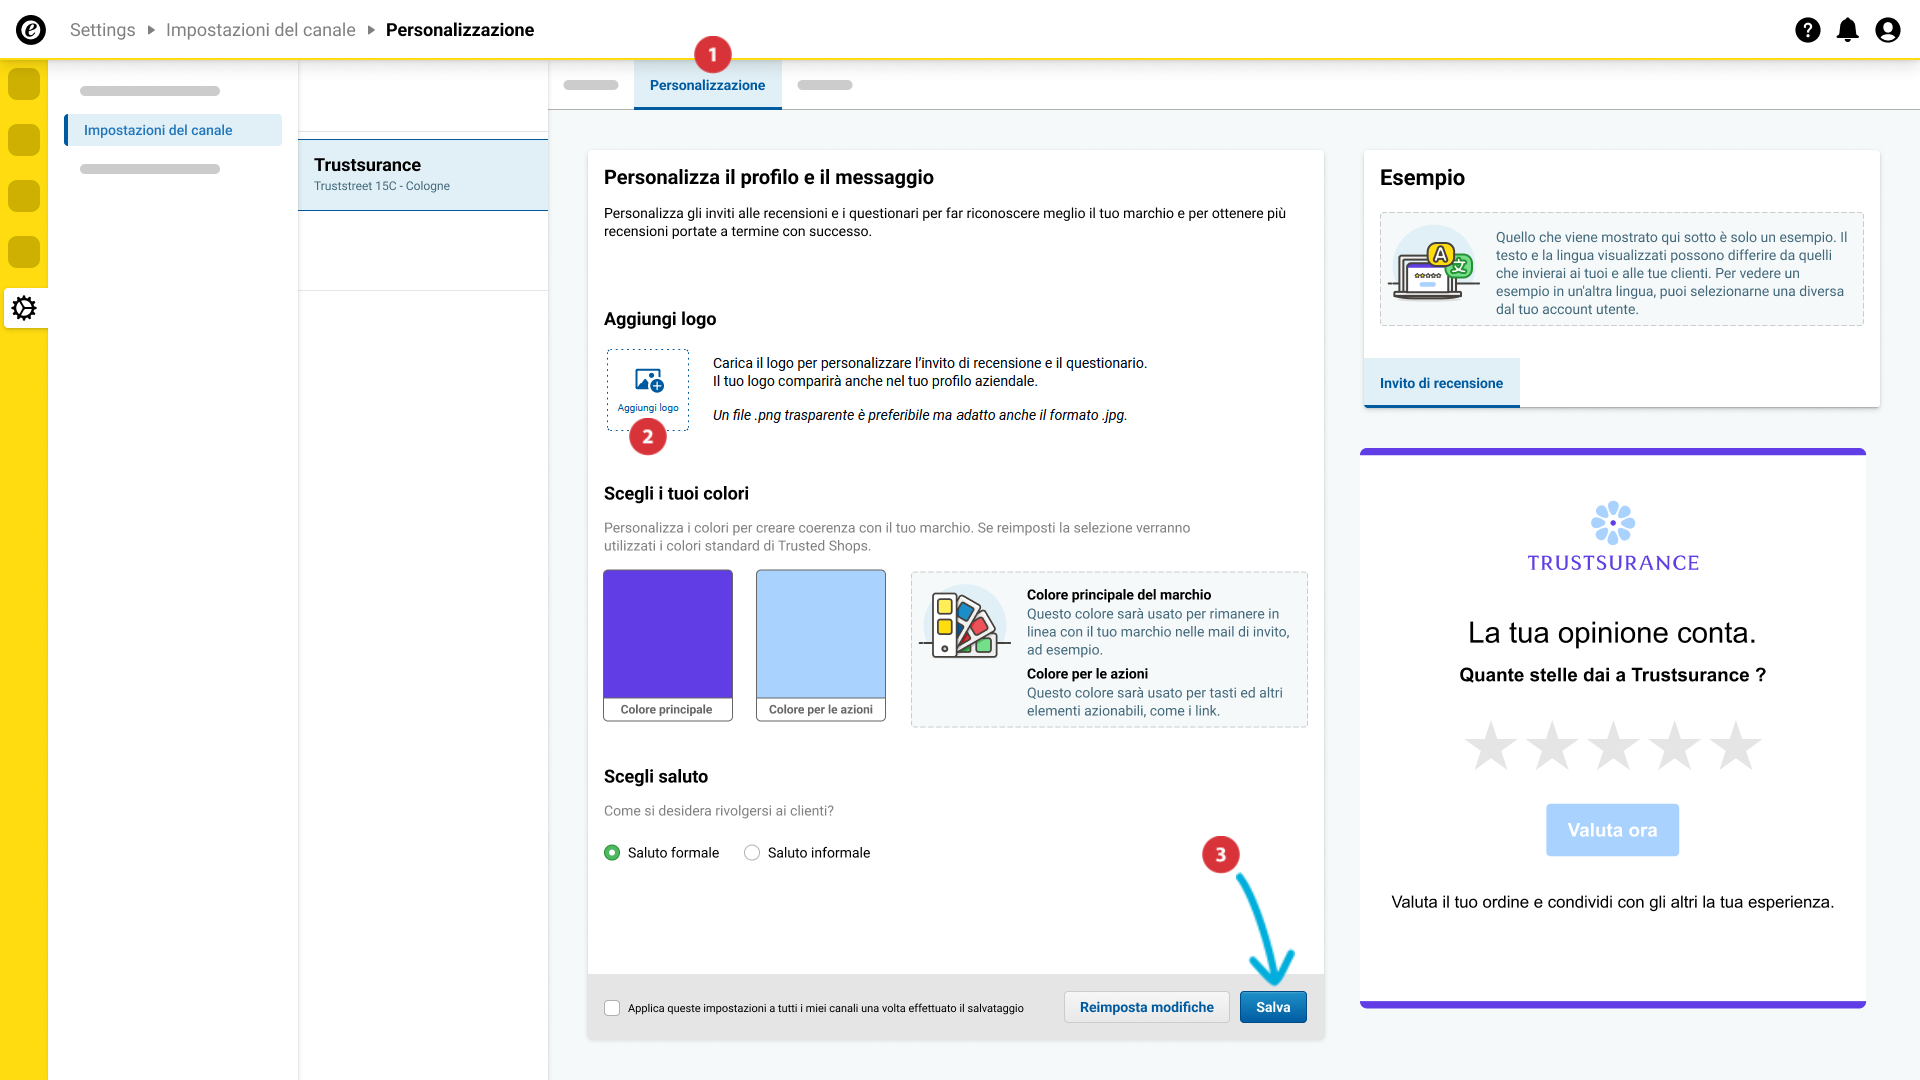Image resolution: width=1920 pixels, height=1080 pixels.
Task: Click the eTrusted logo icon
Action: pos(31,30)
